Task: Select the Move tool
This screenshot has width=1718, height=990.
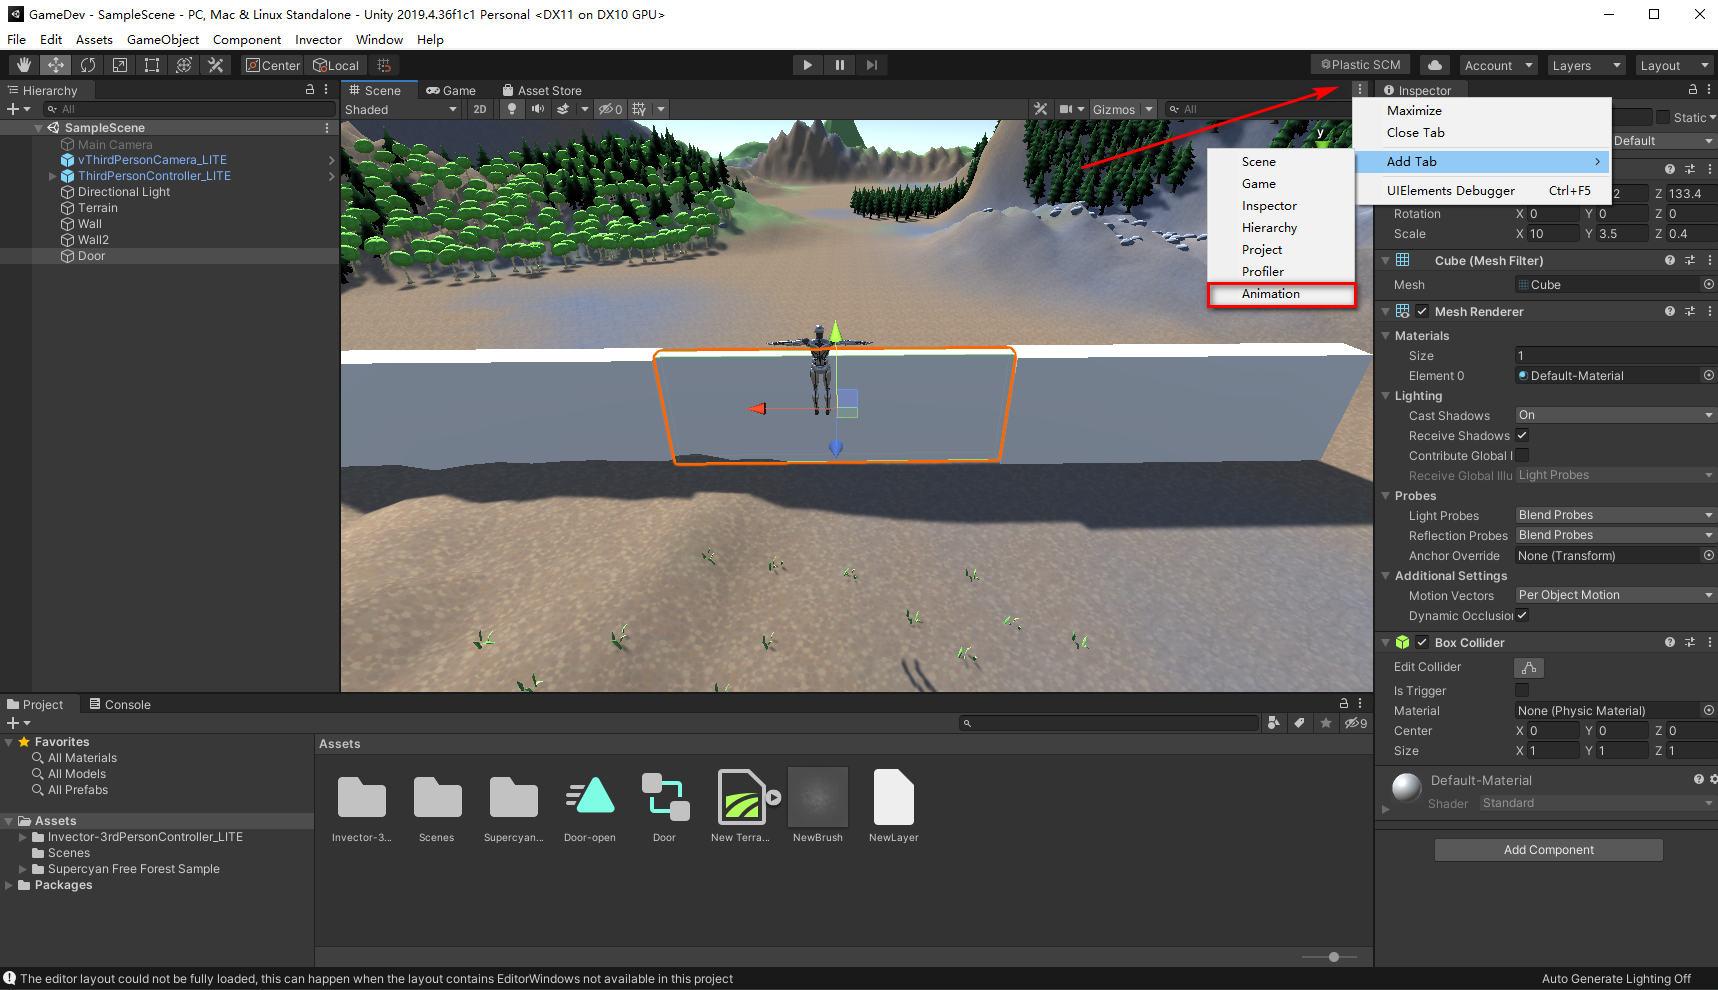Action: tap(56, 65)
